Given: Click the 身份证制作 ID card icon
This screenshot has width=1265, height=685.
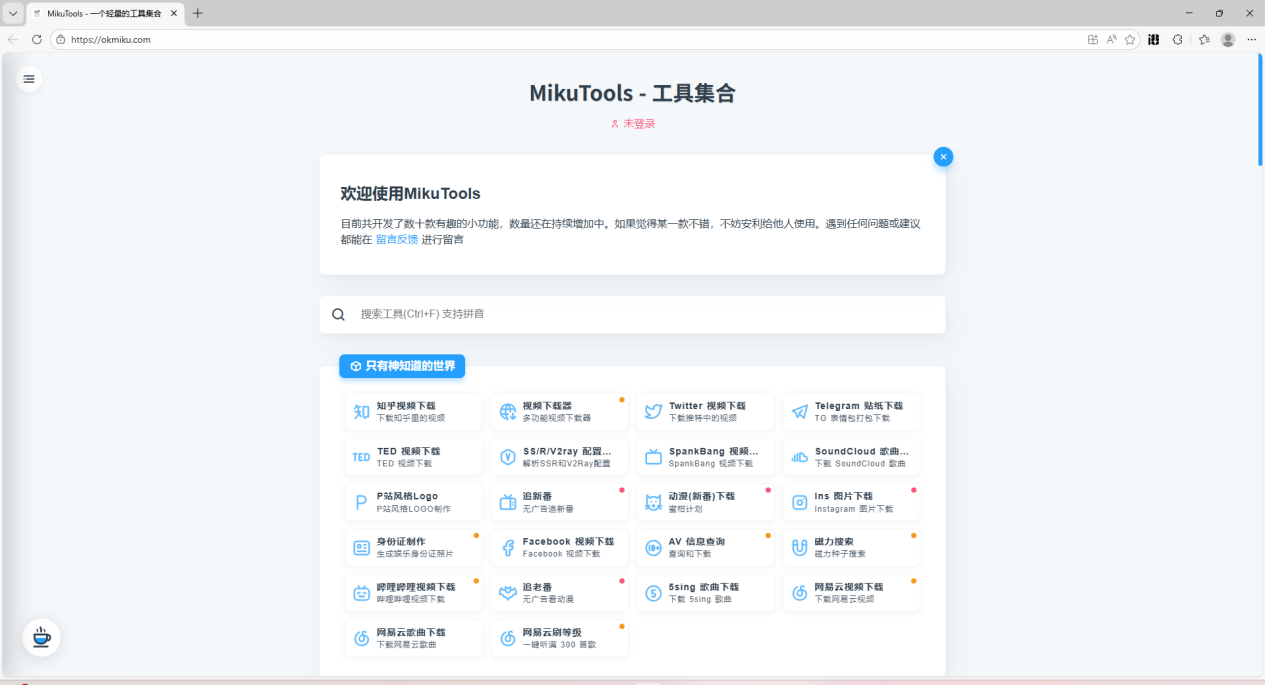Looking at the screenshot, I should coord(361,548).
